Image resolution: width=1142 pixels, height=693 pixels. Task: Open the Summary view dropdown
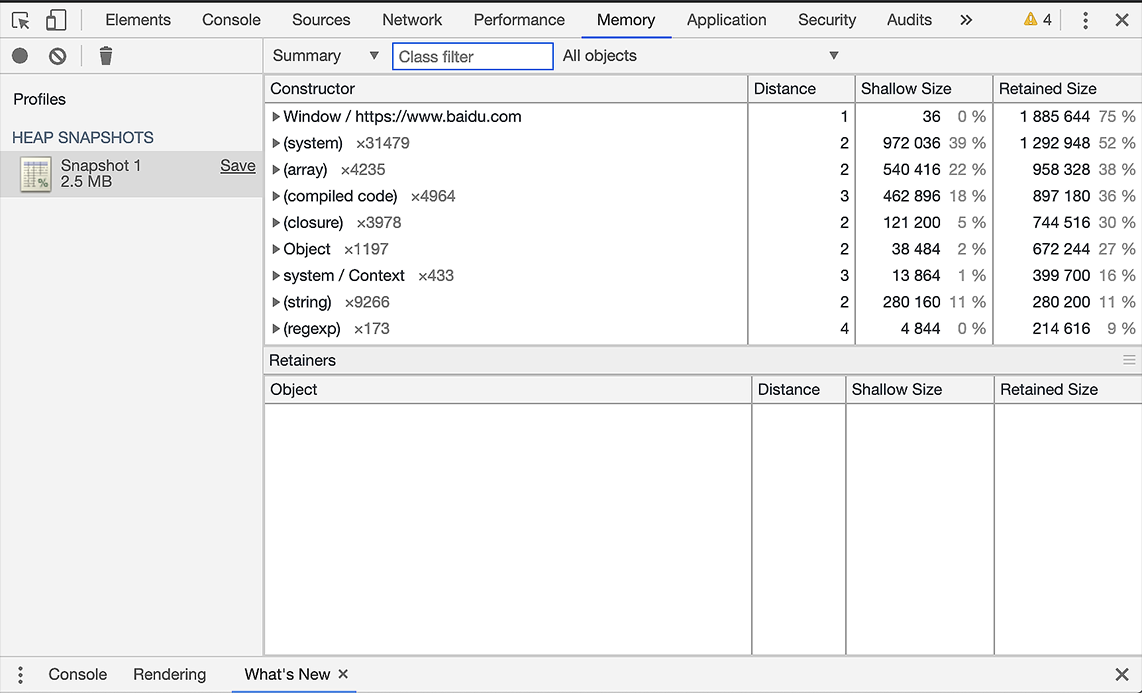(x=325, y=56)
